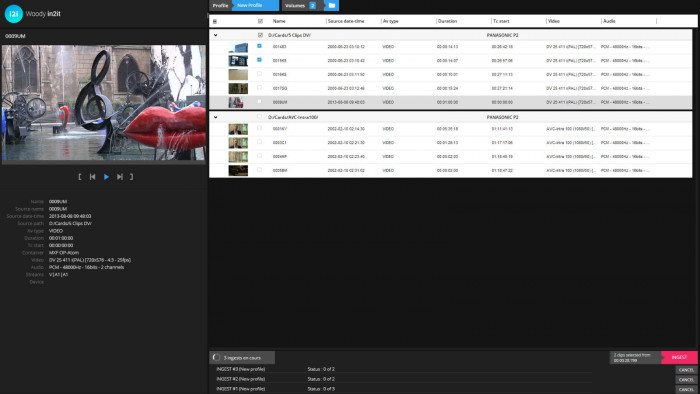Set the in point with the left bracket icon
This screenshot has width=700, height=394.
tap(79, 177)
